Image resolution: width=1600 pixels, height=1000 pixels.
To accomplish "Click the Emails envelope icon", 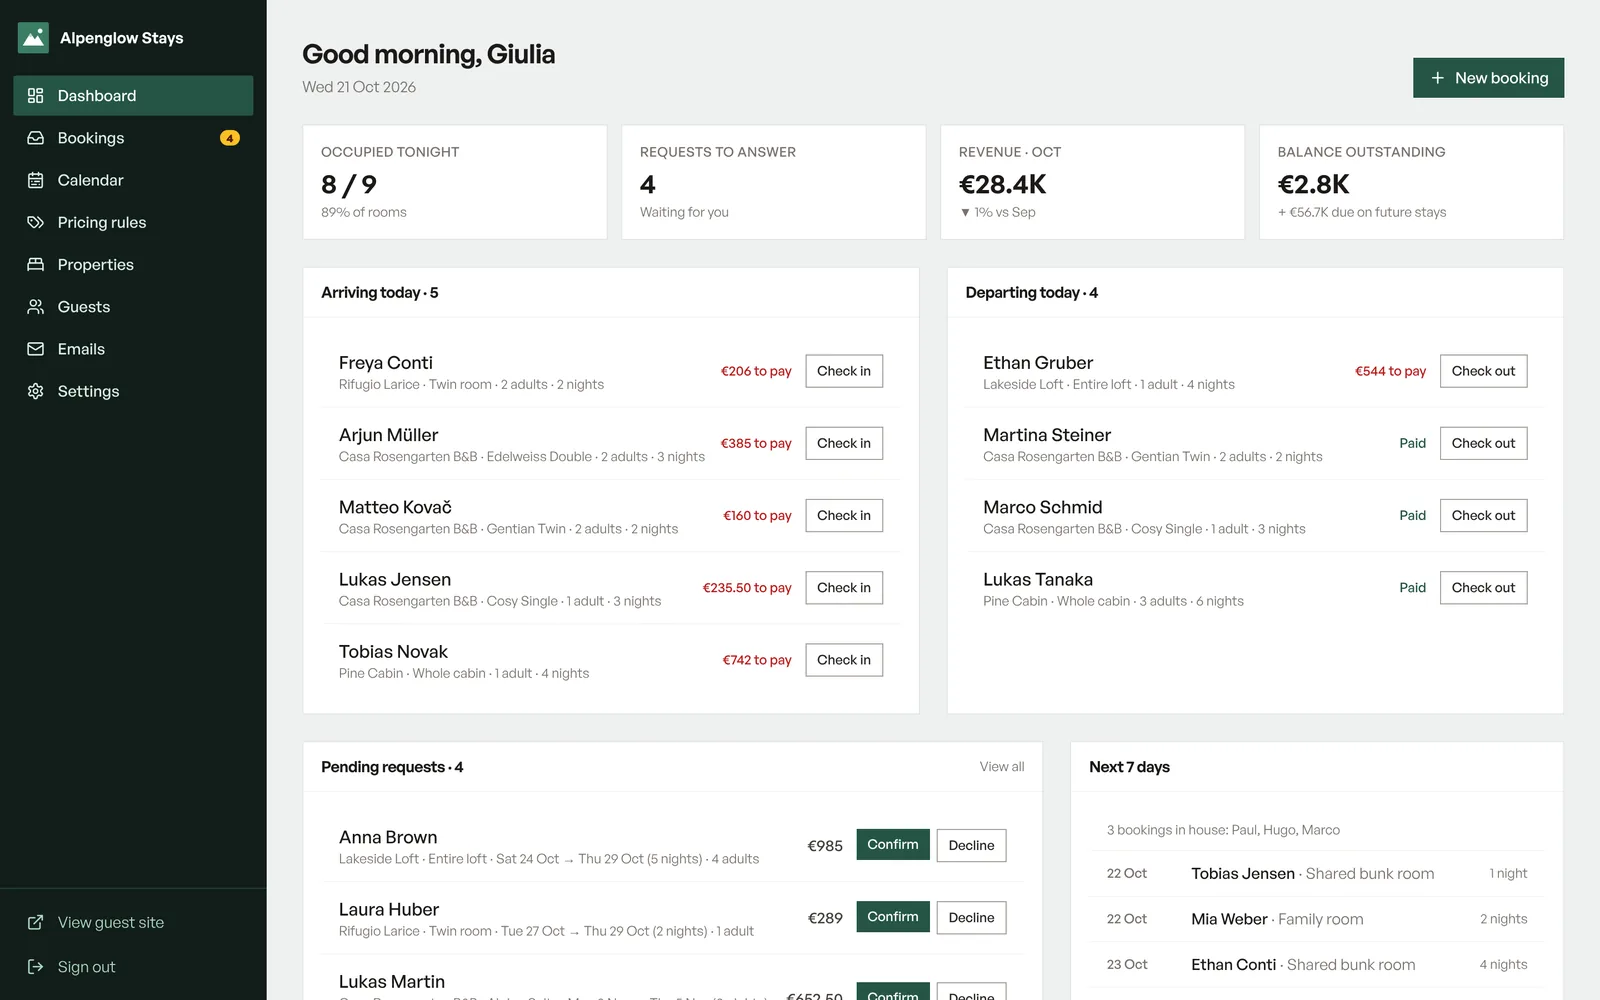I will 36,349.
